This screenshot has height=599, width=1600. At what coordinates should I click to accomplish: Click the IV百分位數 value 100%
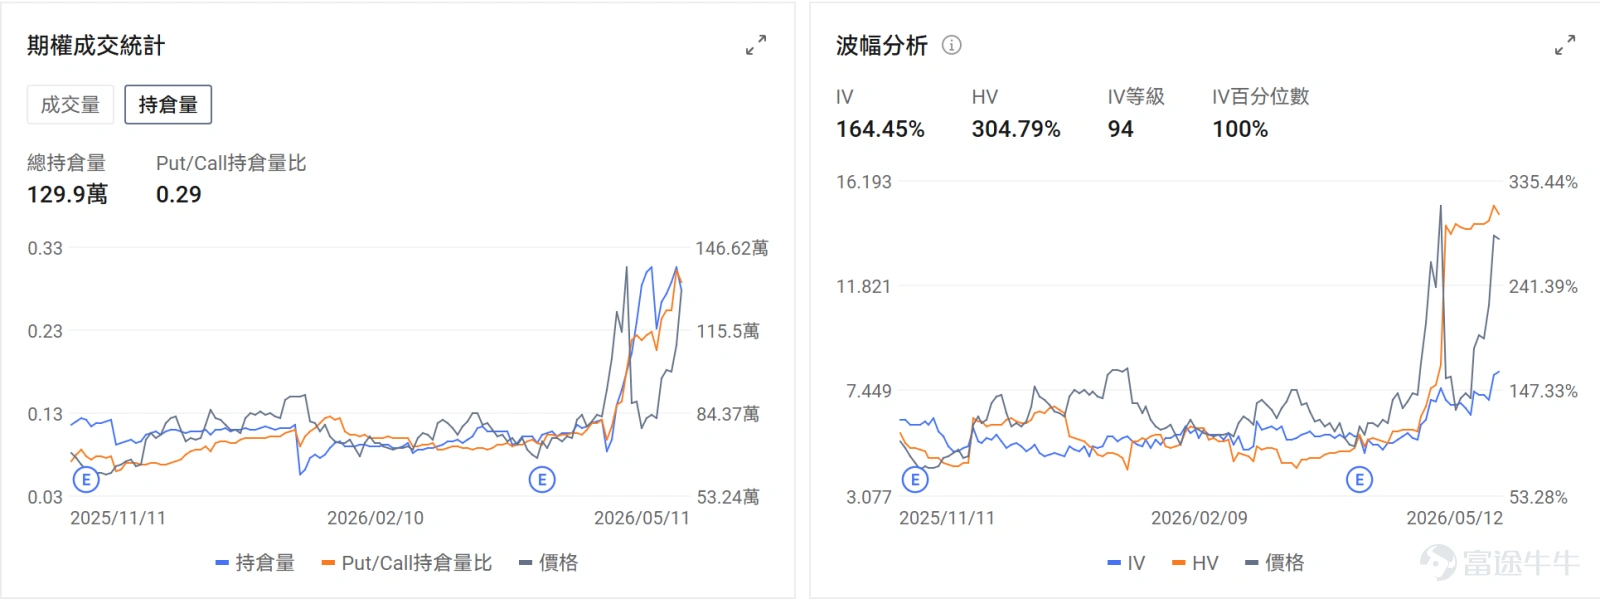pos(1240,129)
